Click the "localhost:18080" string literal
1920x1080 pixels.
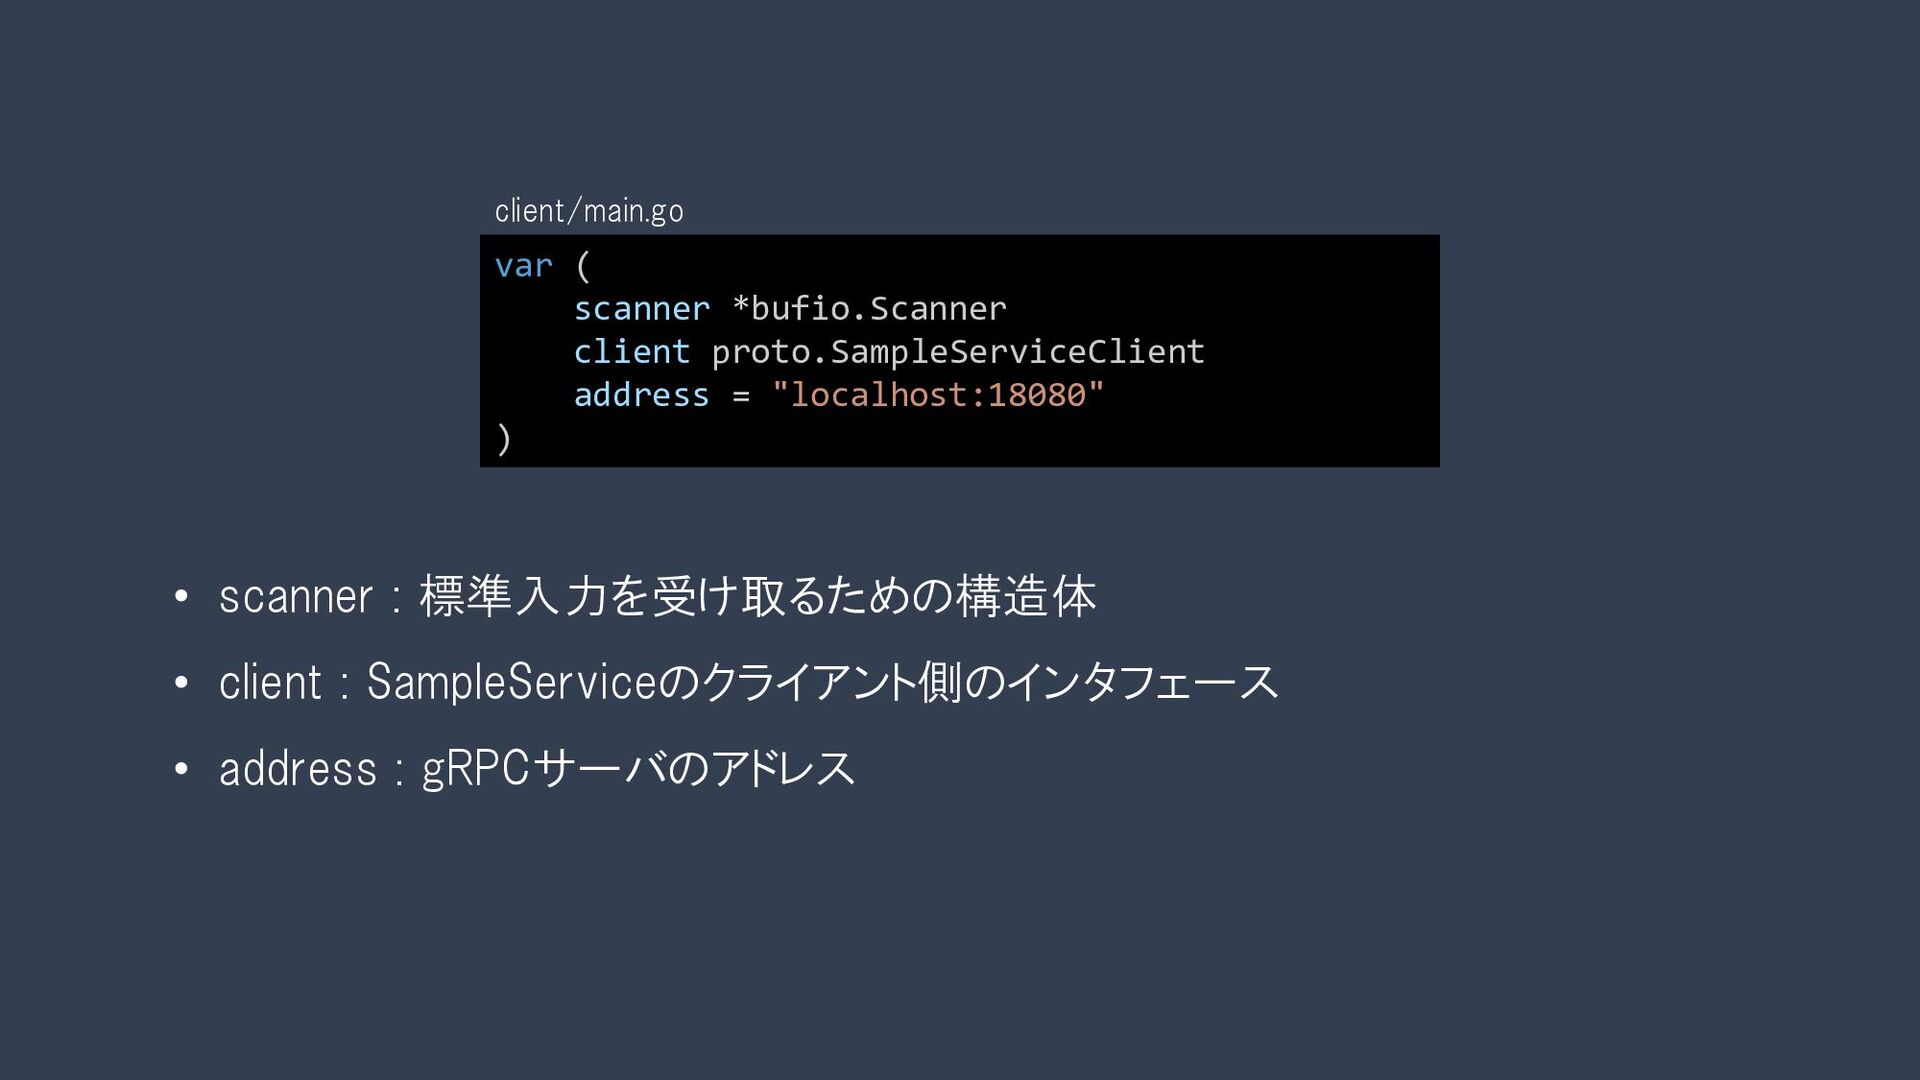pyautogui.click(x=938, y=395)
